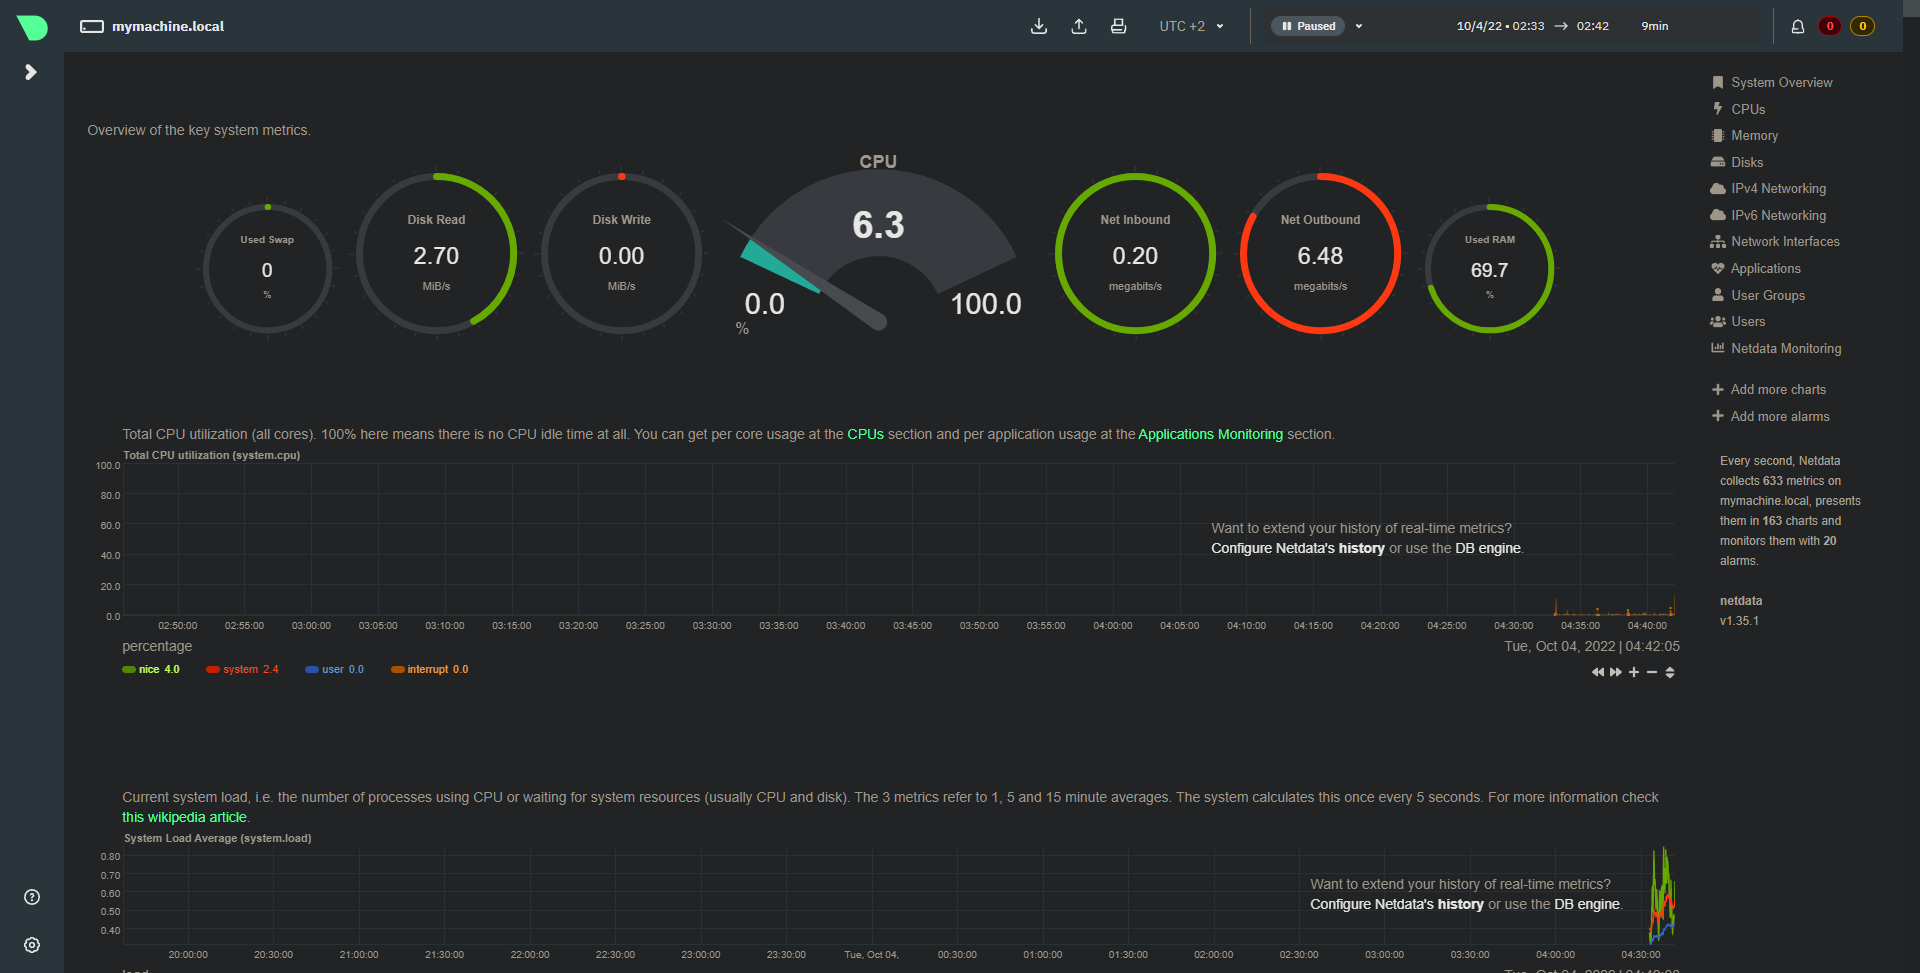Go to Memory section in menu

[x=1754, y=136]
